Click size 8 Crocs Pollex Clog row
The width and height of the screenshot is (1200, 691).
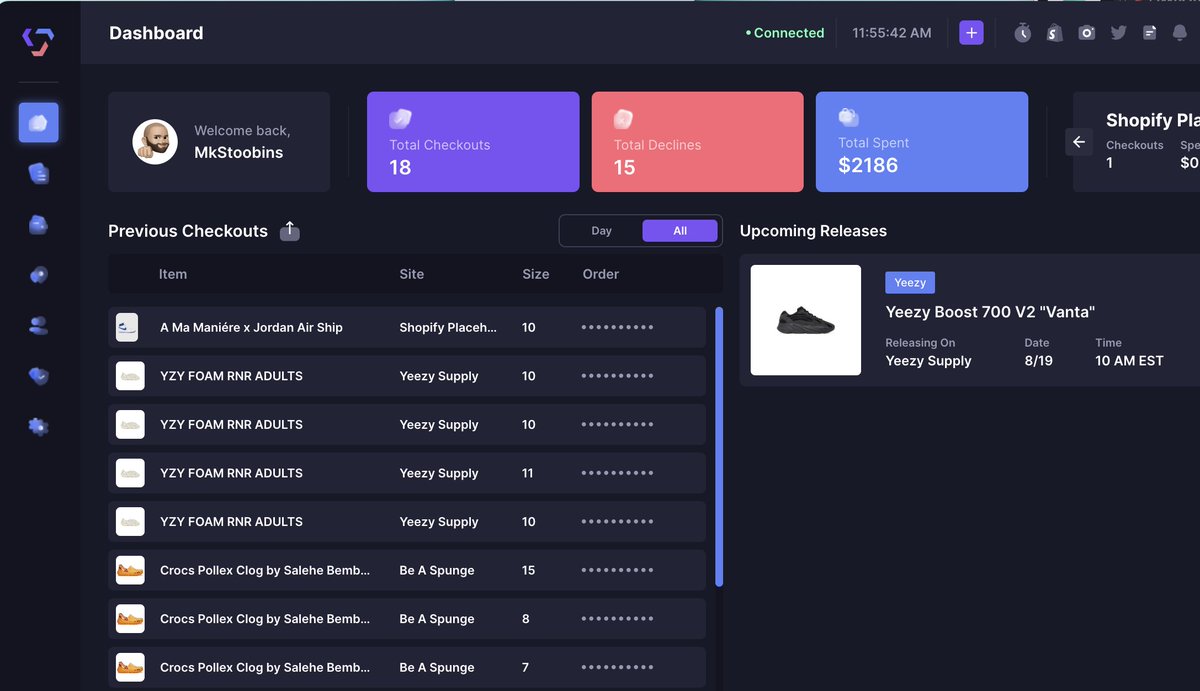click(407, 619)
